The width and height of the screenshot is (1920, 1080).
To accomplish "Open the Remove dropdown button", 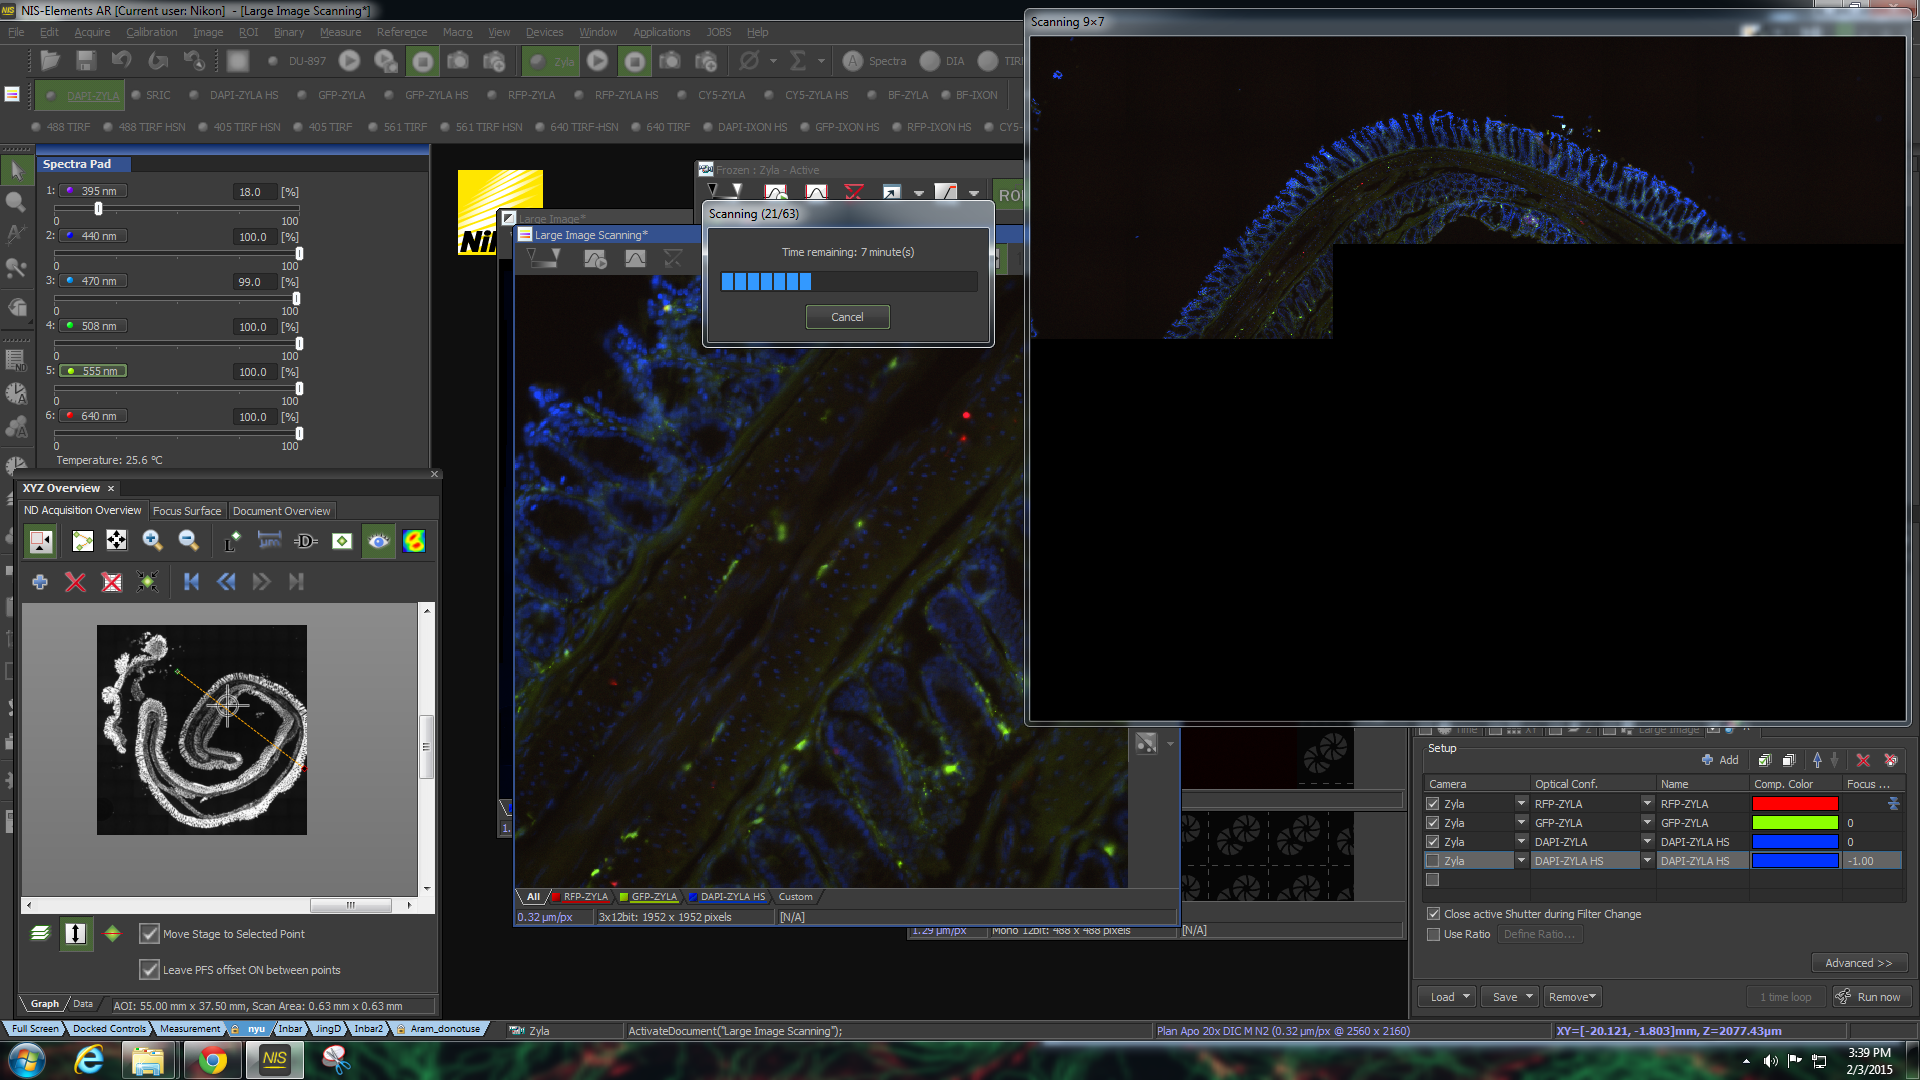I will tap(1572, 997).
